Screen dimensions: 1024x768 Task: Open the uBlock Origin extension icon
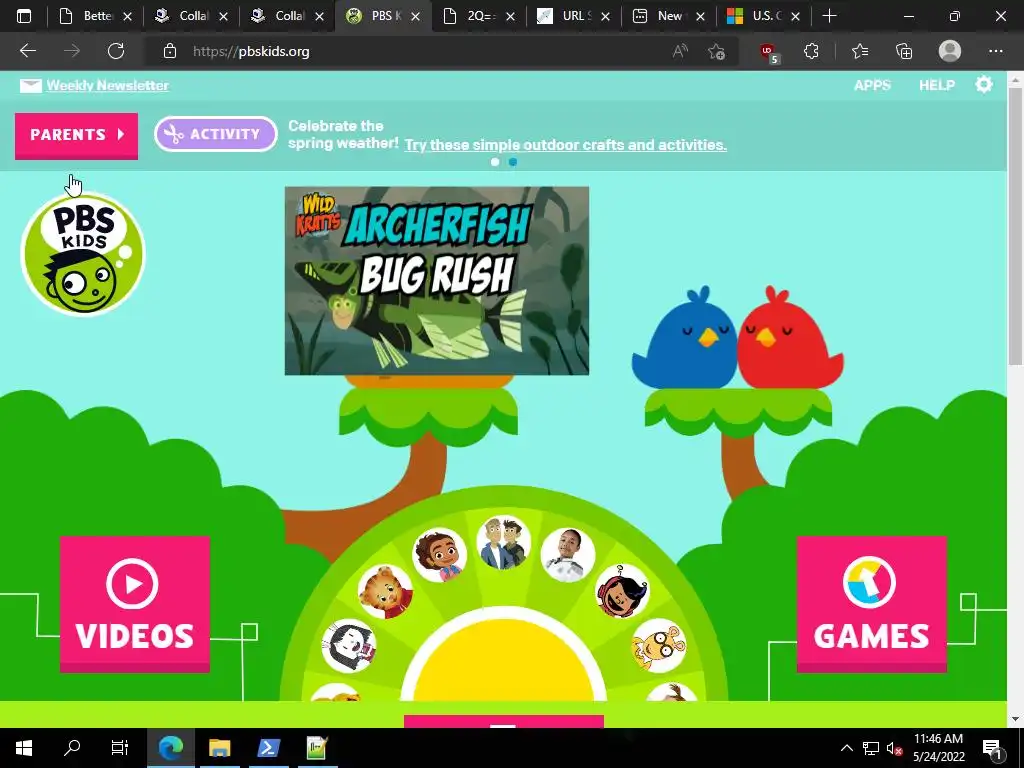point(769,52)
